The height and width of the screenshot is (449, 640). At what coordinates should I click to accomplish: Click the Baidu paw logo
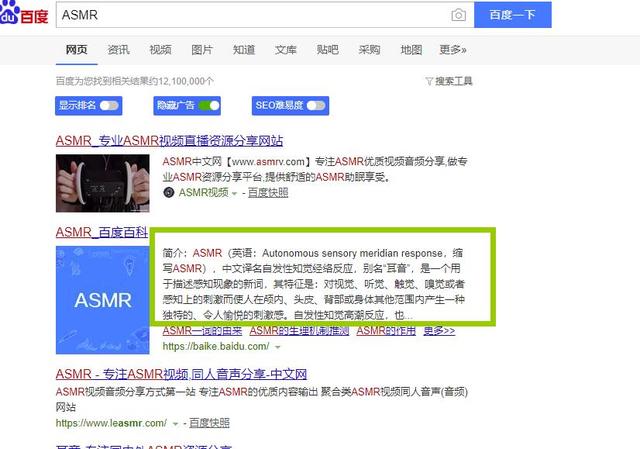pyautogui.click(x=10, y=12)
